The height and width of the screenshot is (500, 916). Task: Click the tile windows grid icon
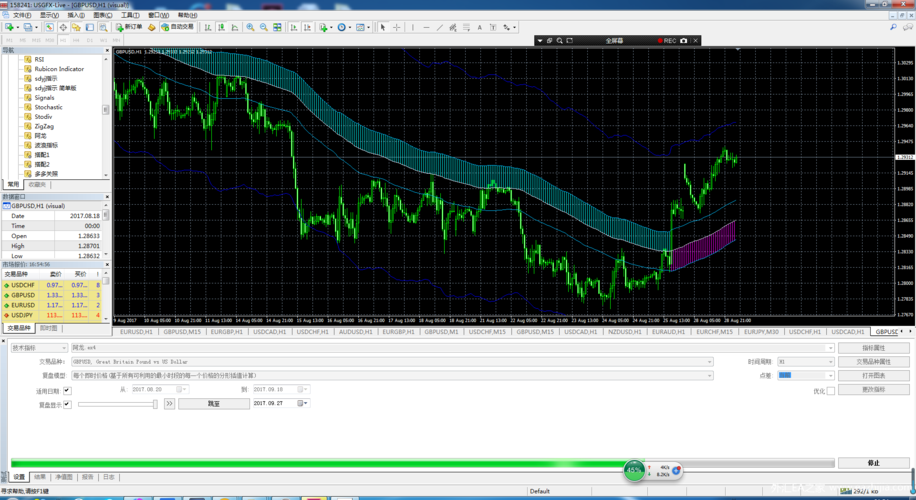(x=277, y=27)
